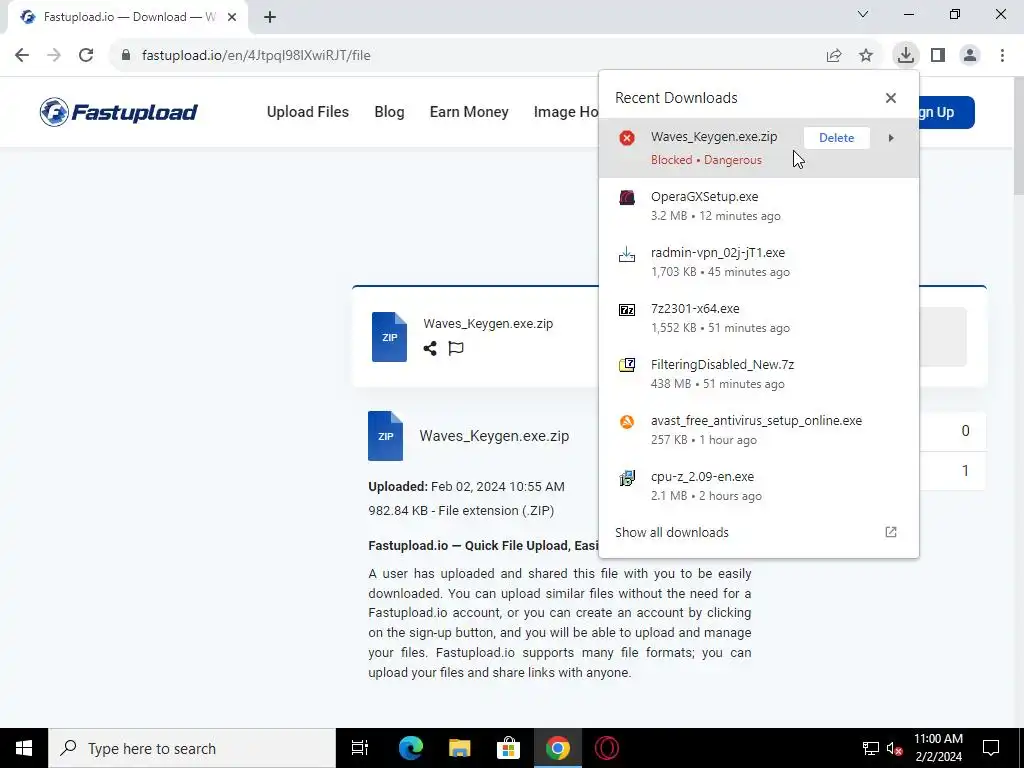Click the cpu-z_2.09-en.exe file name
Image resolution: width=1024 pixels, height=768 pixels.
tap(702, 476)
